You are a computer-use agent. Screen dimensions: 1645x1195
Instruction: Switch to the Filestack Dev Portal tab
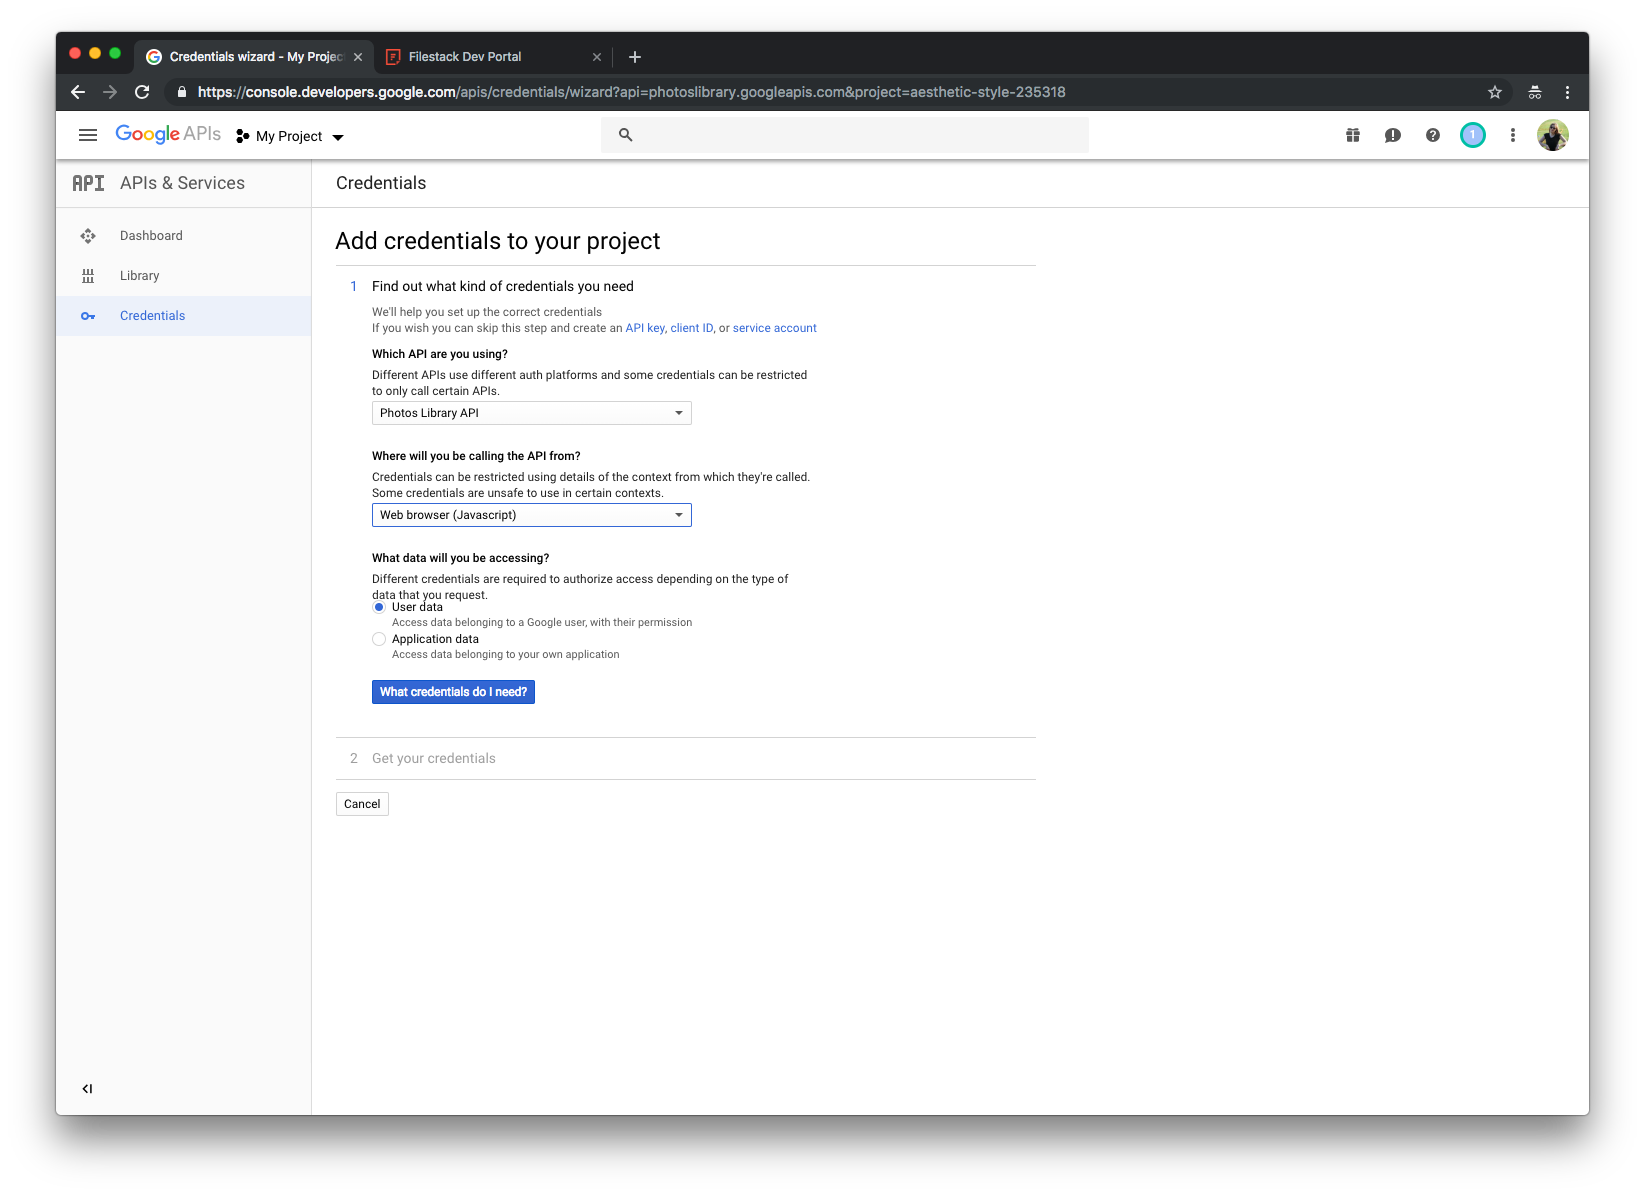[x=494, y=57]
